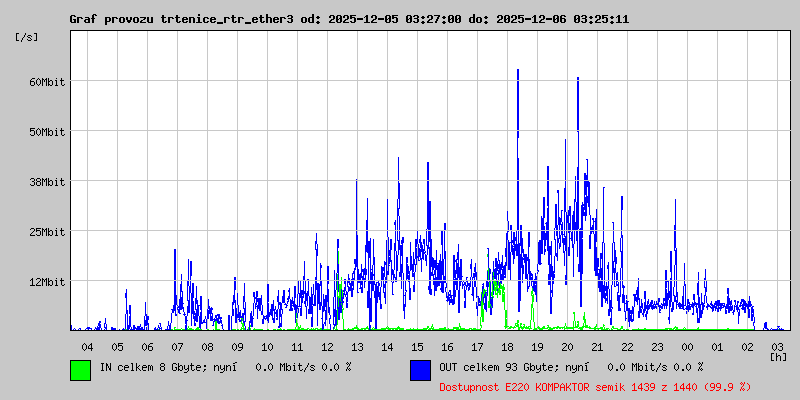800x400 pixels.
Task: Click the blue spike peak after 20h
Action: point(578,79)
